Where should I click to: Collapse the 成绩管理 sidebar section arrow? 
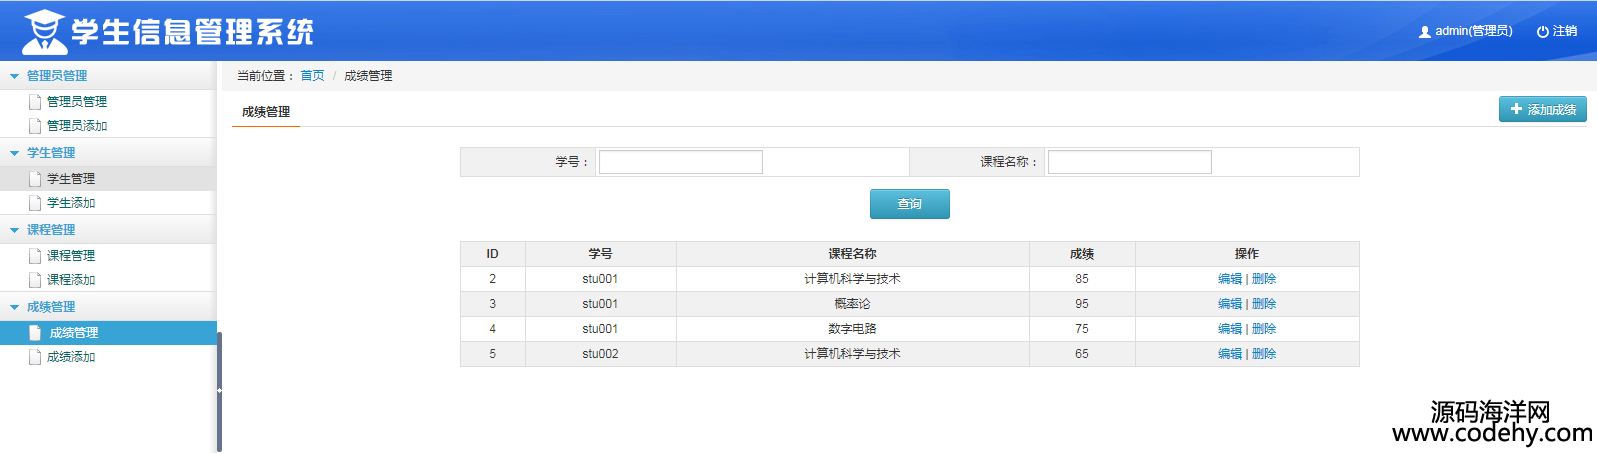14,307
